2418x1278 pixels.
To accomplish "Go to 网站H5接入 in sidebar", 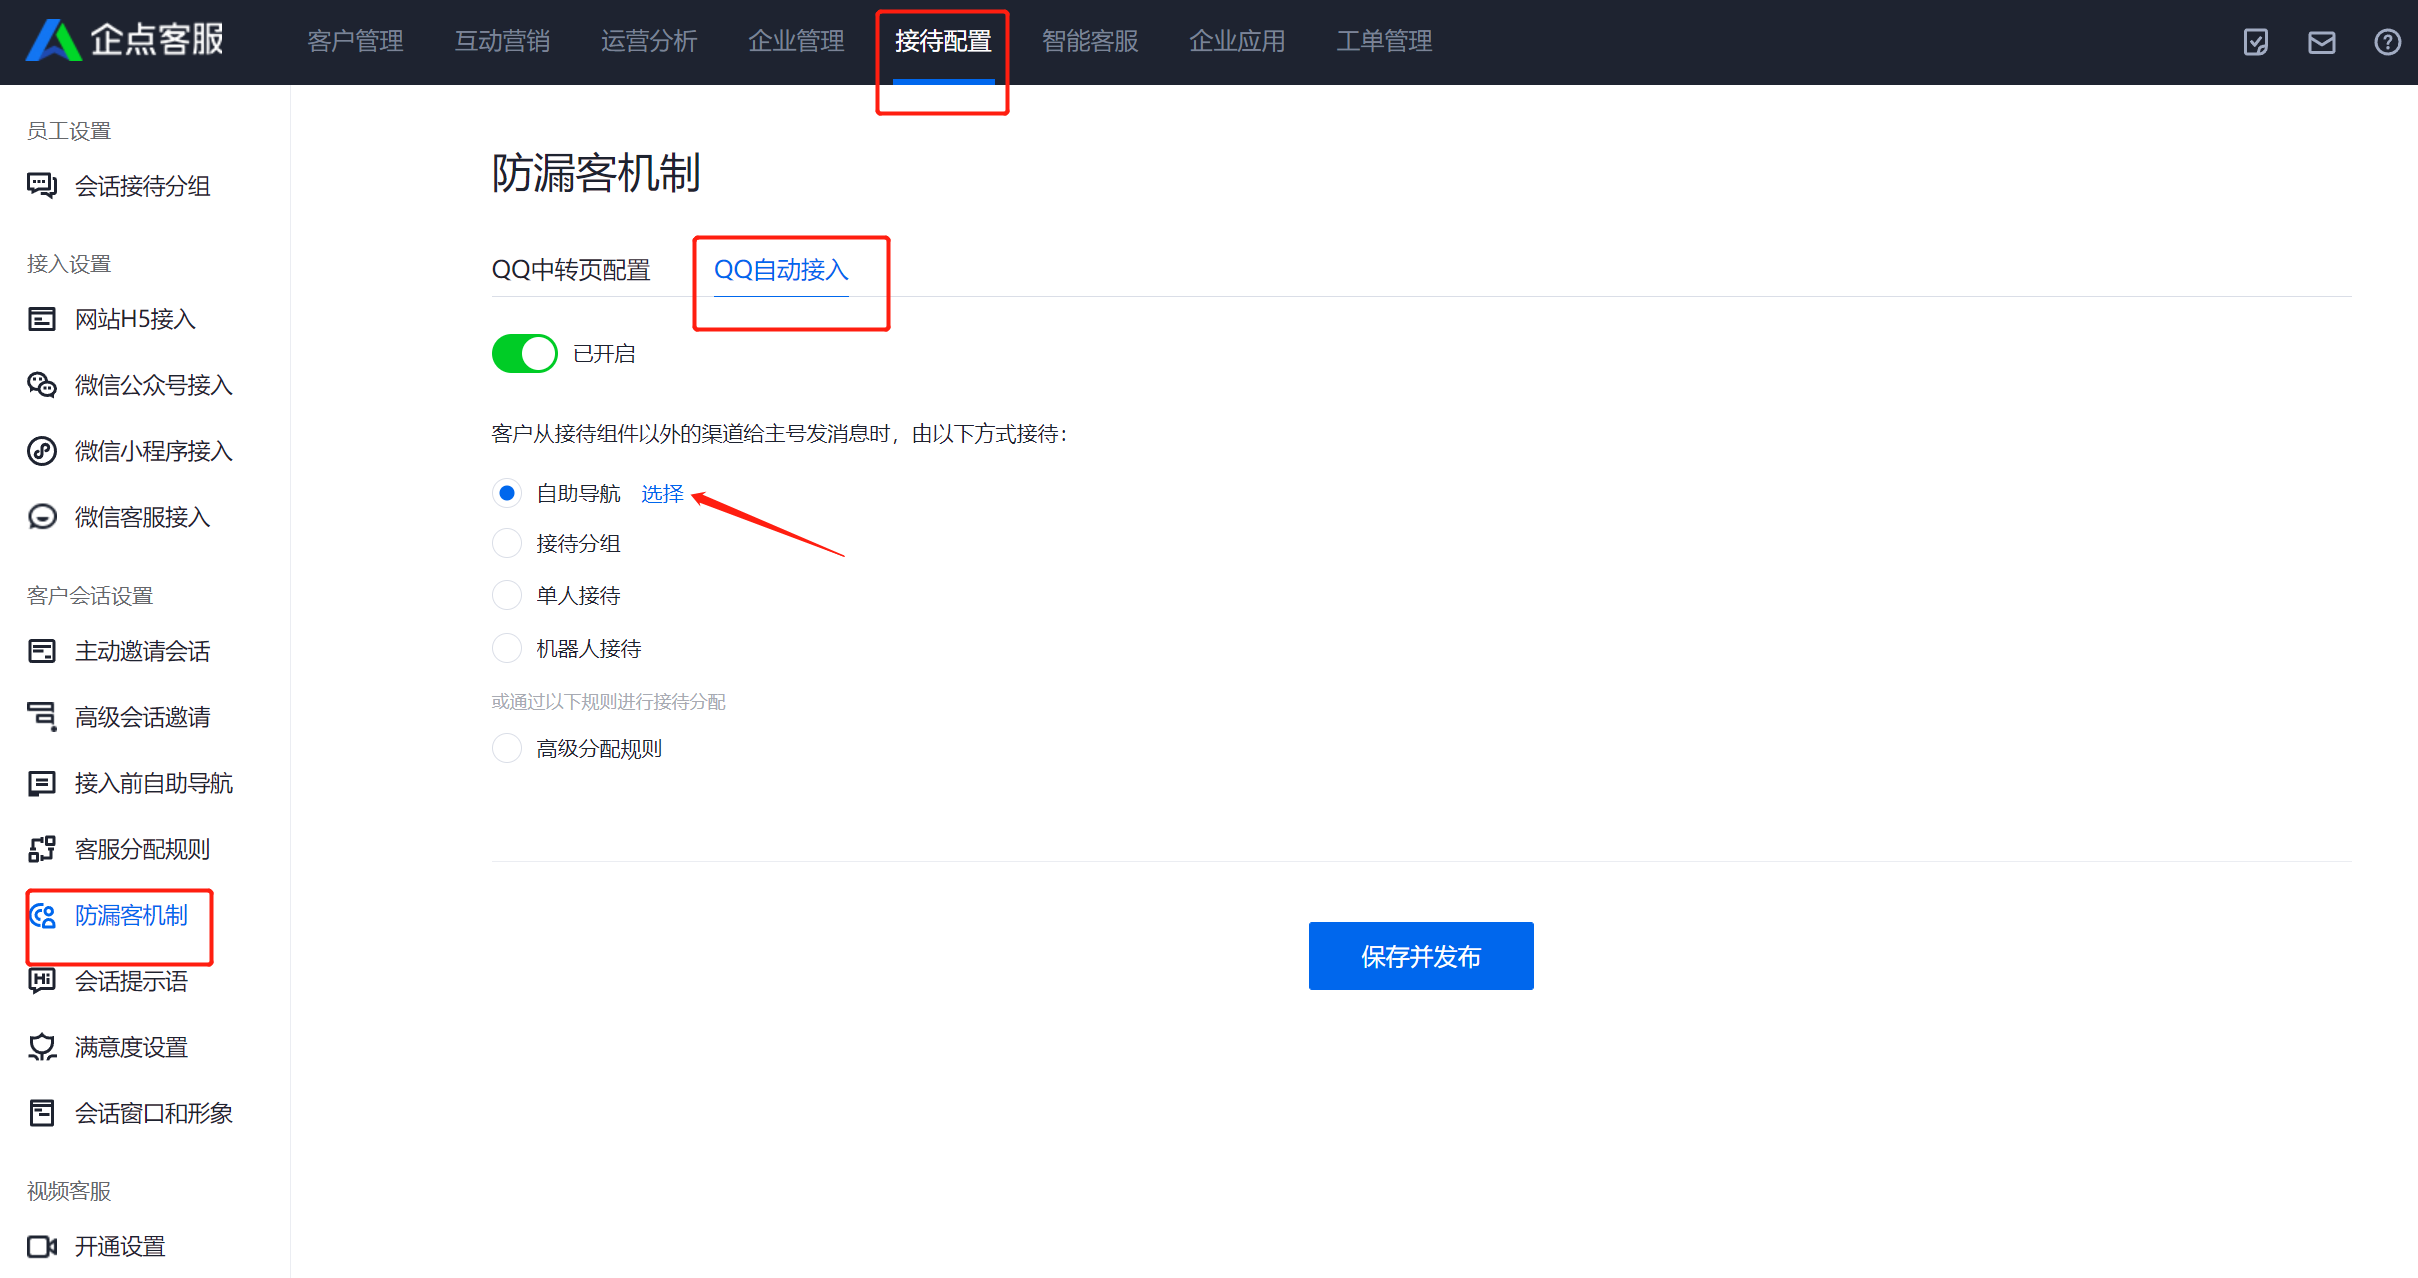I will click(x=135, y=319).
